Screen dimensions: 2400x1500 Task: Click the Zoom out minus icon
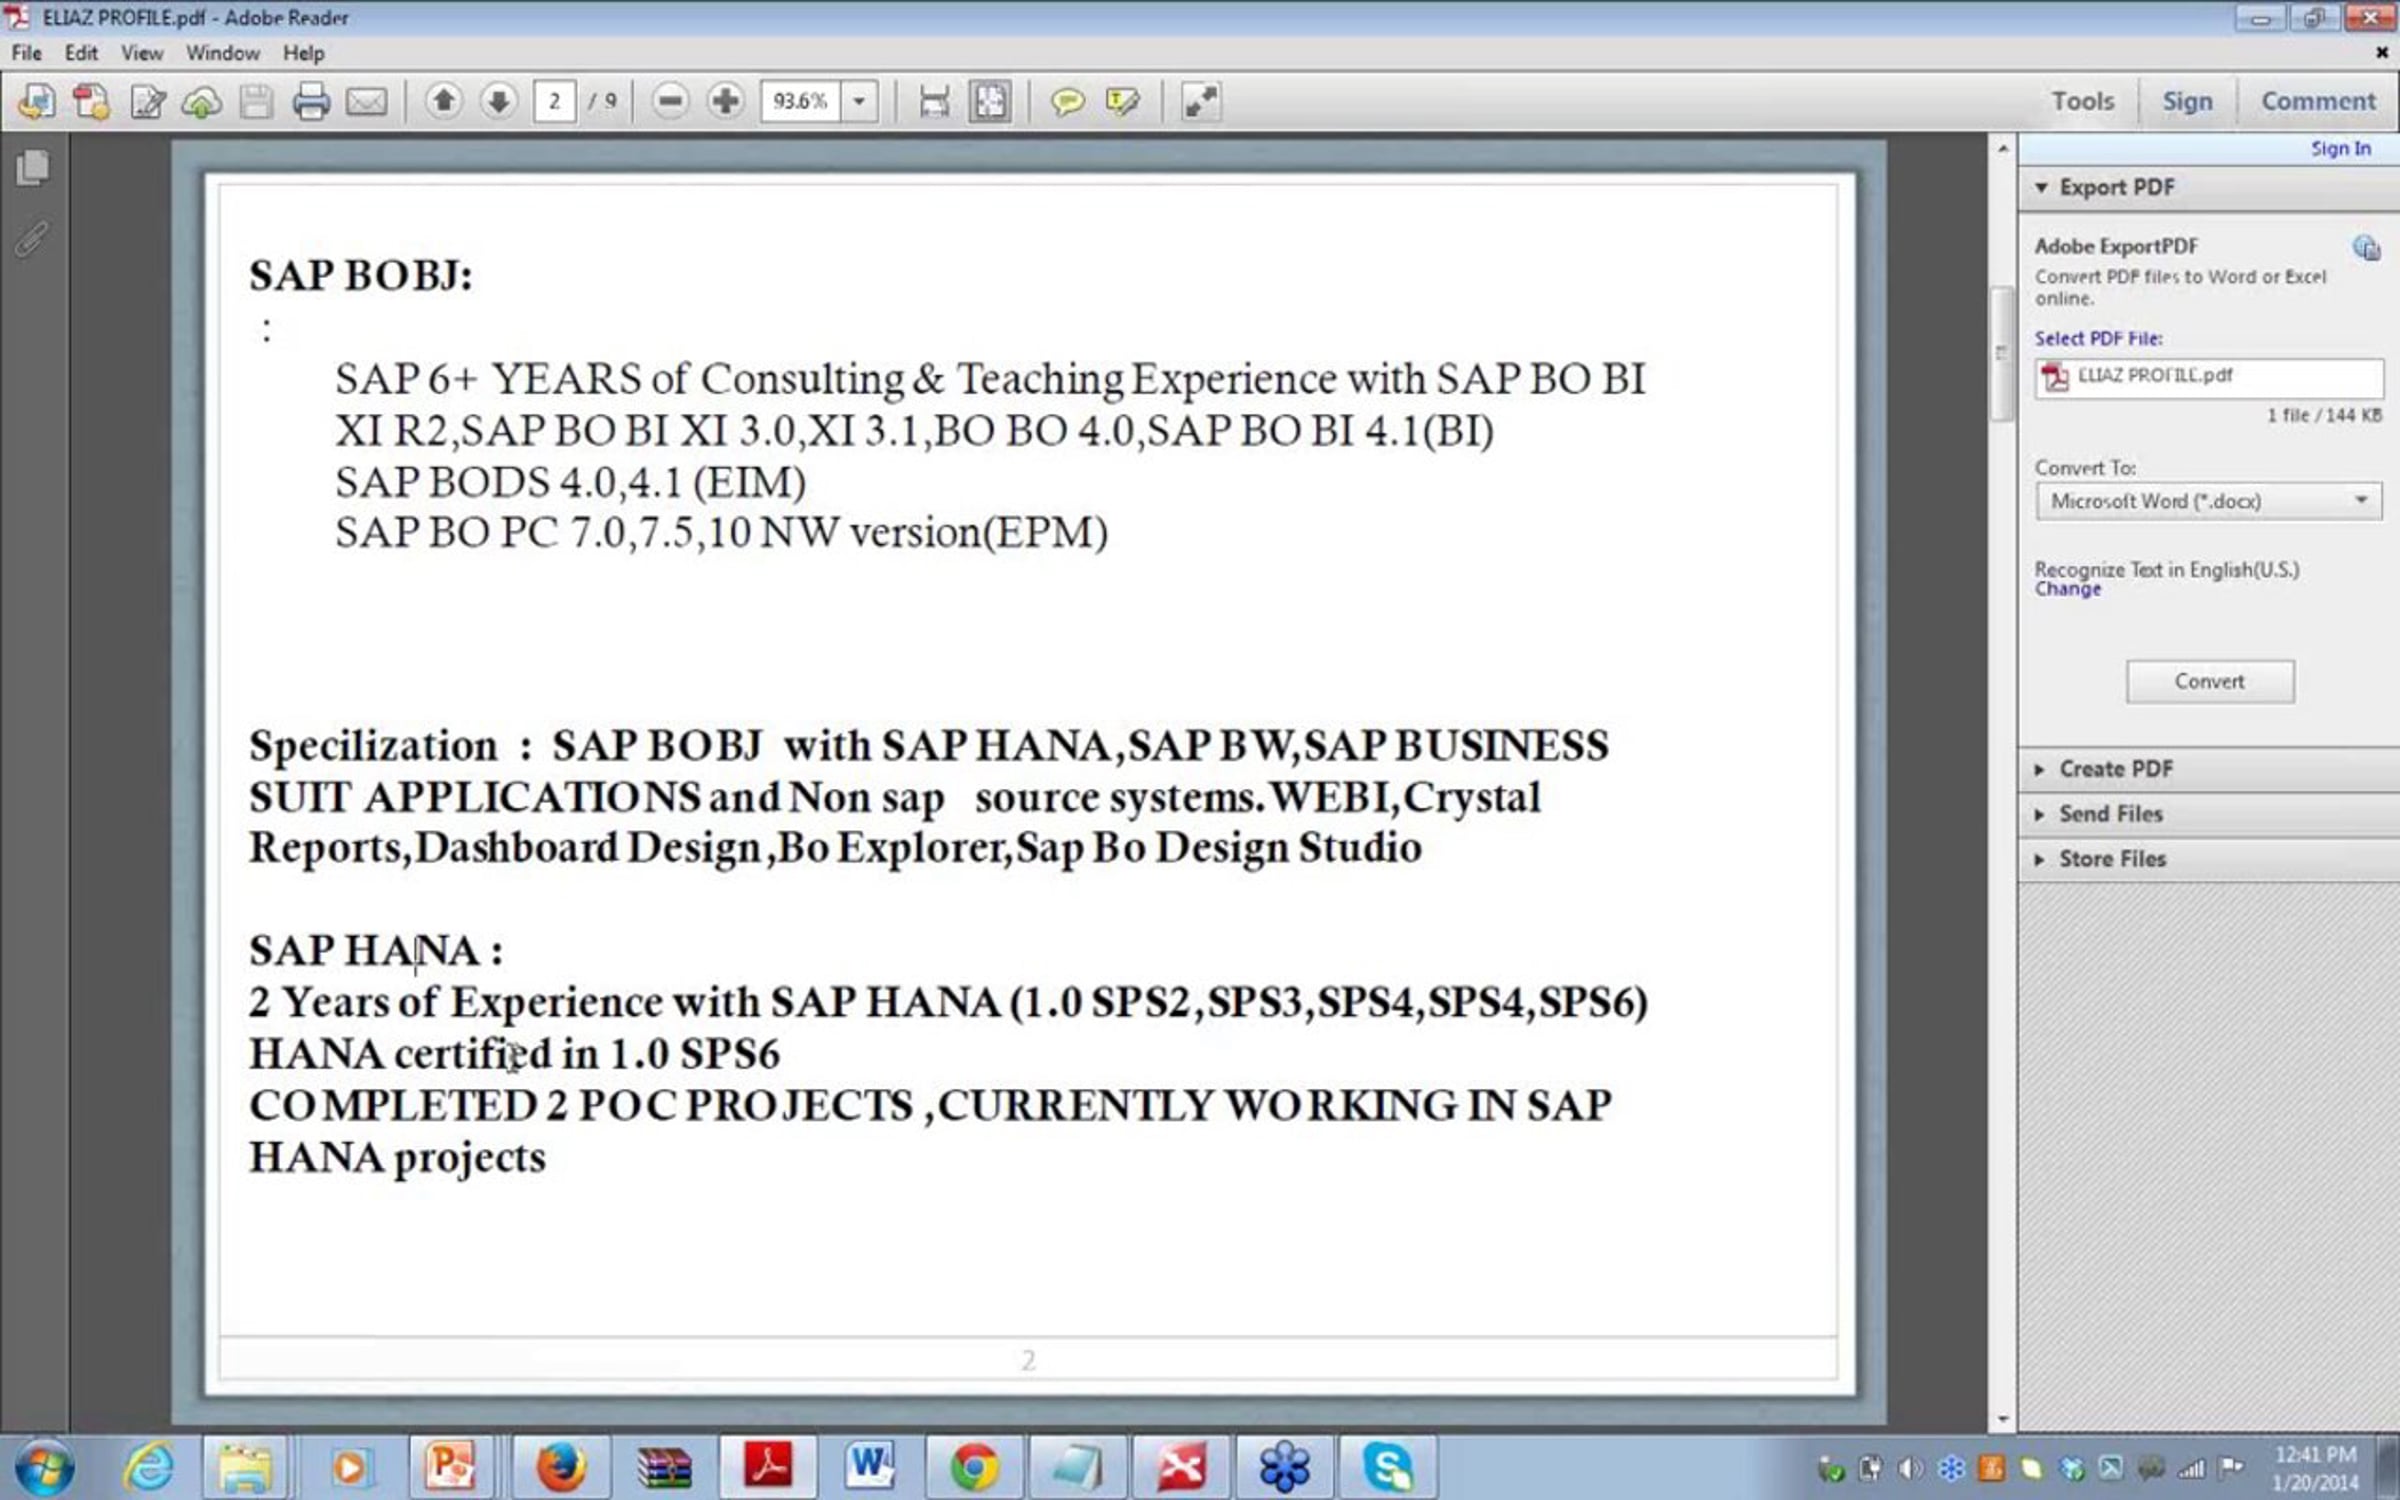coord(670,101)
